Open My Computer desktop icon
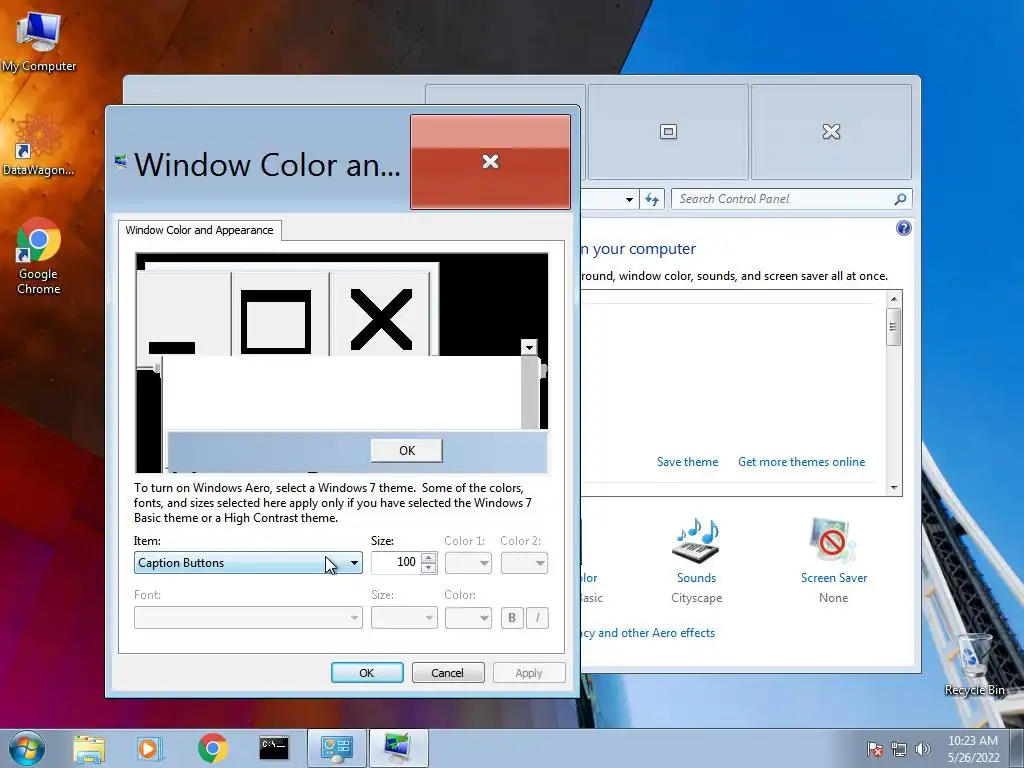This screenshot has width=1024, height=768. pyautogui.click(x=39, y=42)
